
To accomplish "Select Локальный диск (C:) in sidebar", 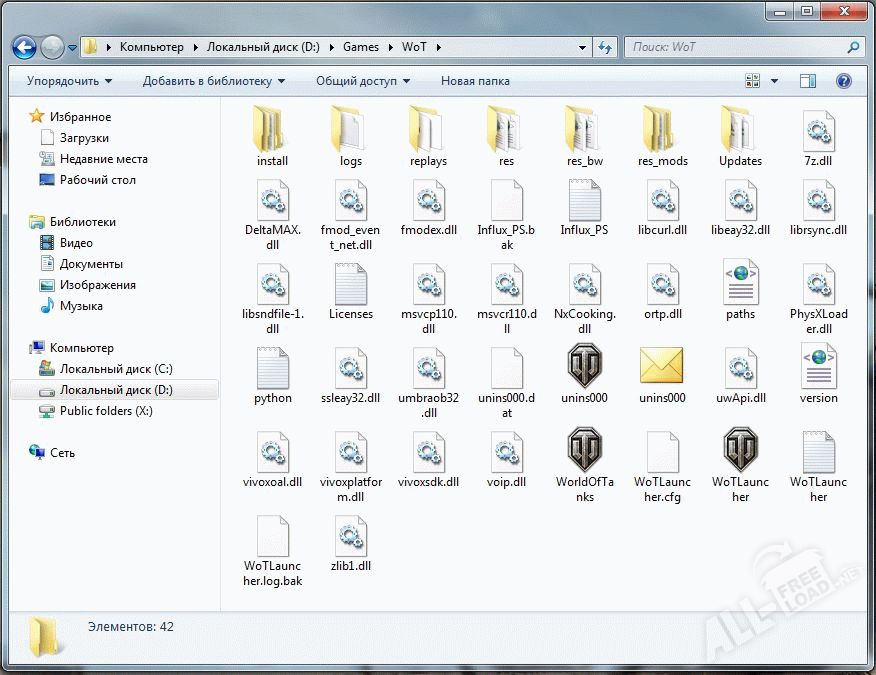I will (x=115, y=369).
